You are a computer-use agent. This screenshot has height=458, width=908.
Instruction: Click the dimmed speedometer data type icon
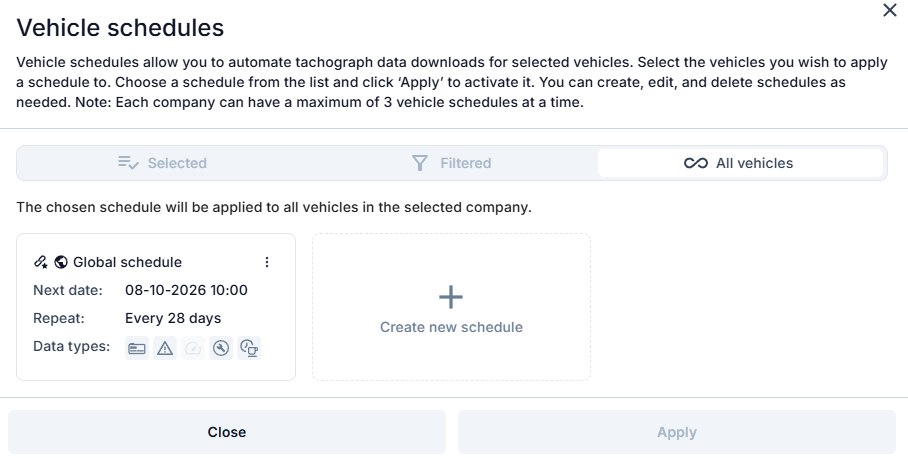coord(193,348)
